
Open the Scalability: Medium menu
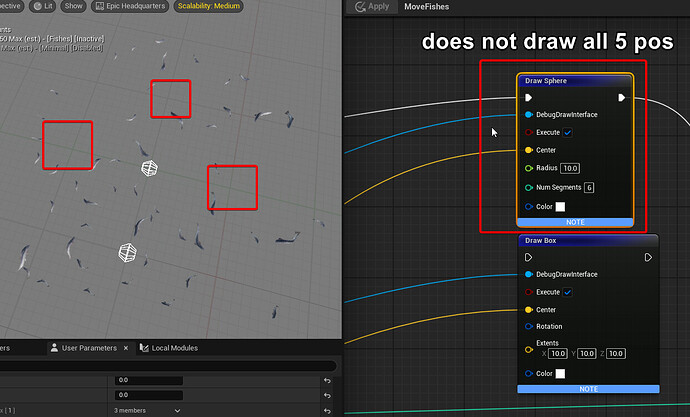209,6
